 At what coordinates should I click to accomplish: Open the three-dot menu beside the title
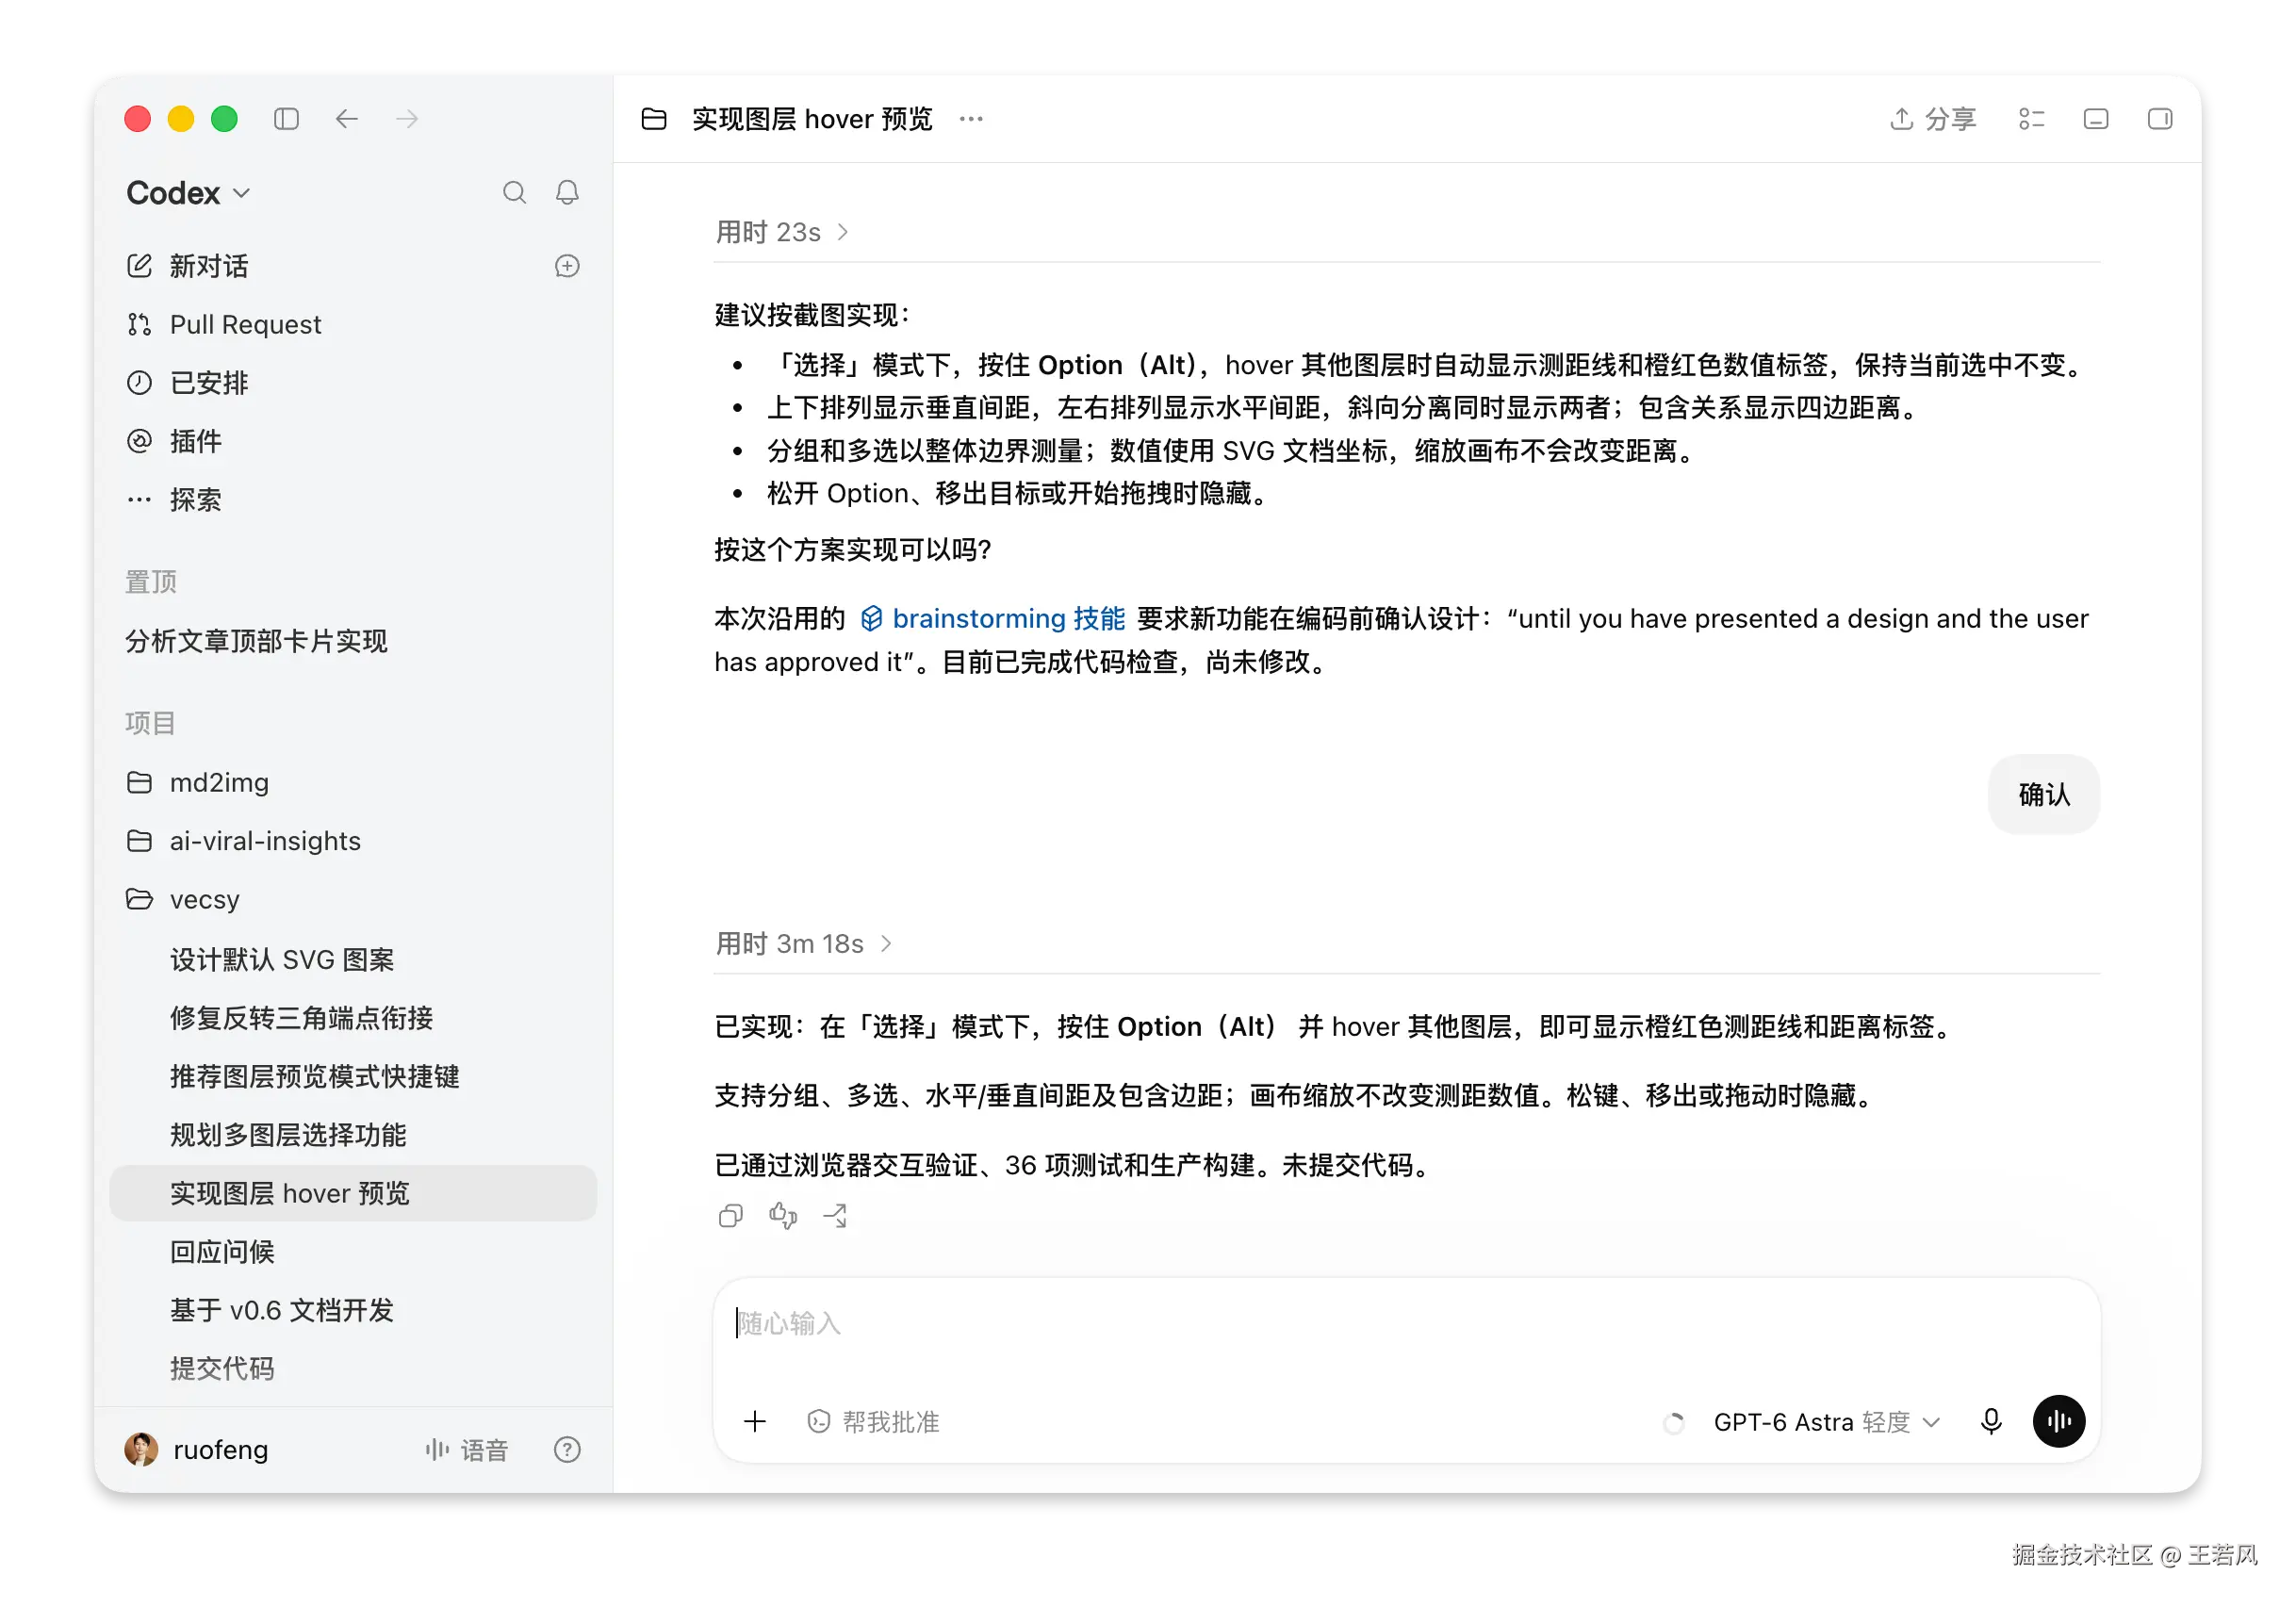click(x=971, y=119)
